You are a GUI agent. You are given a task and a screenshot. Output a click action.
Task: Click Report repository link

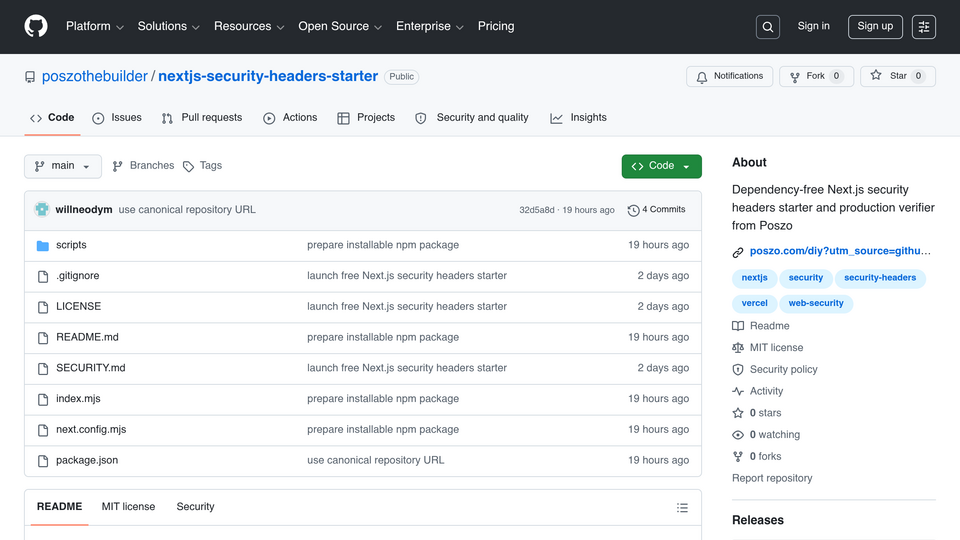772,479
